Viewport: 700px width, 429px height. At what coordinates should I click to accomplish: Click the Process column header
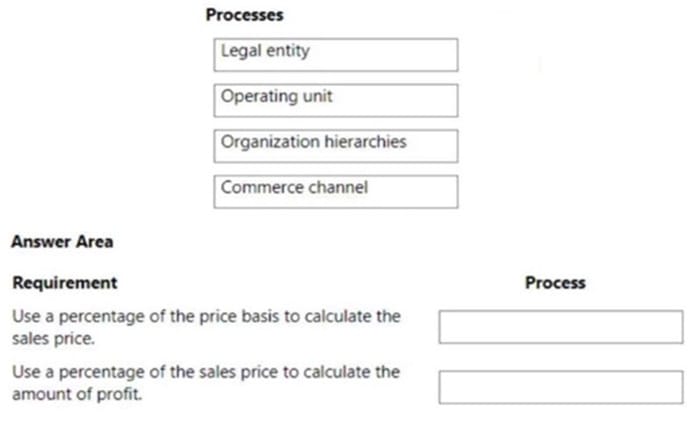point(555,283)
